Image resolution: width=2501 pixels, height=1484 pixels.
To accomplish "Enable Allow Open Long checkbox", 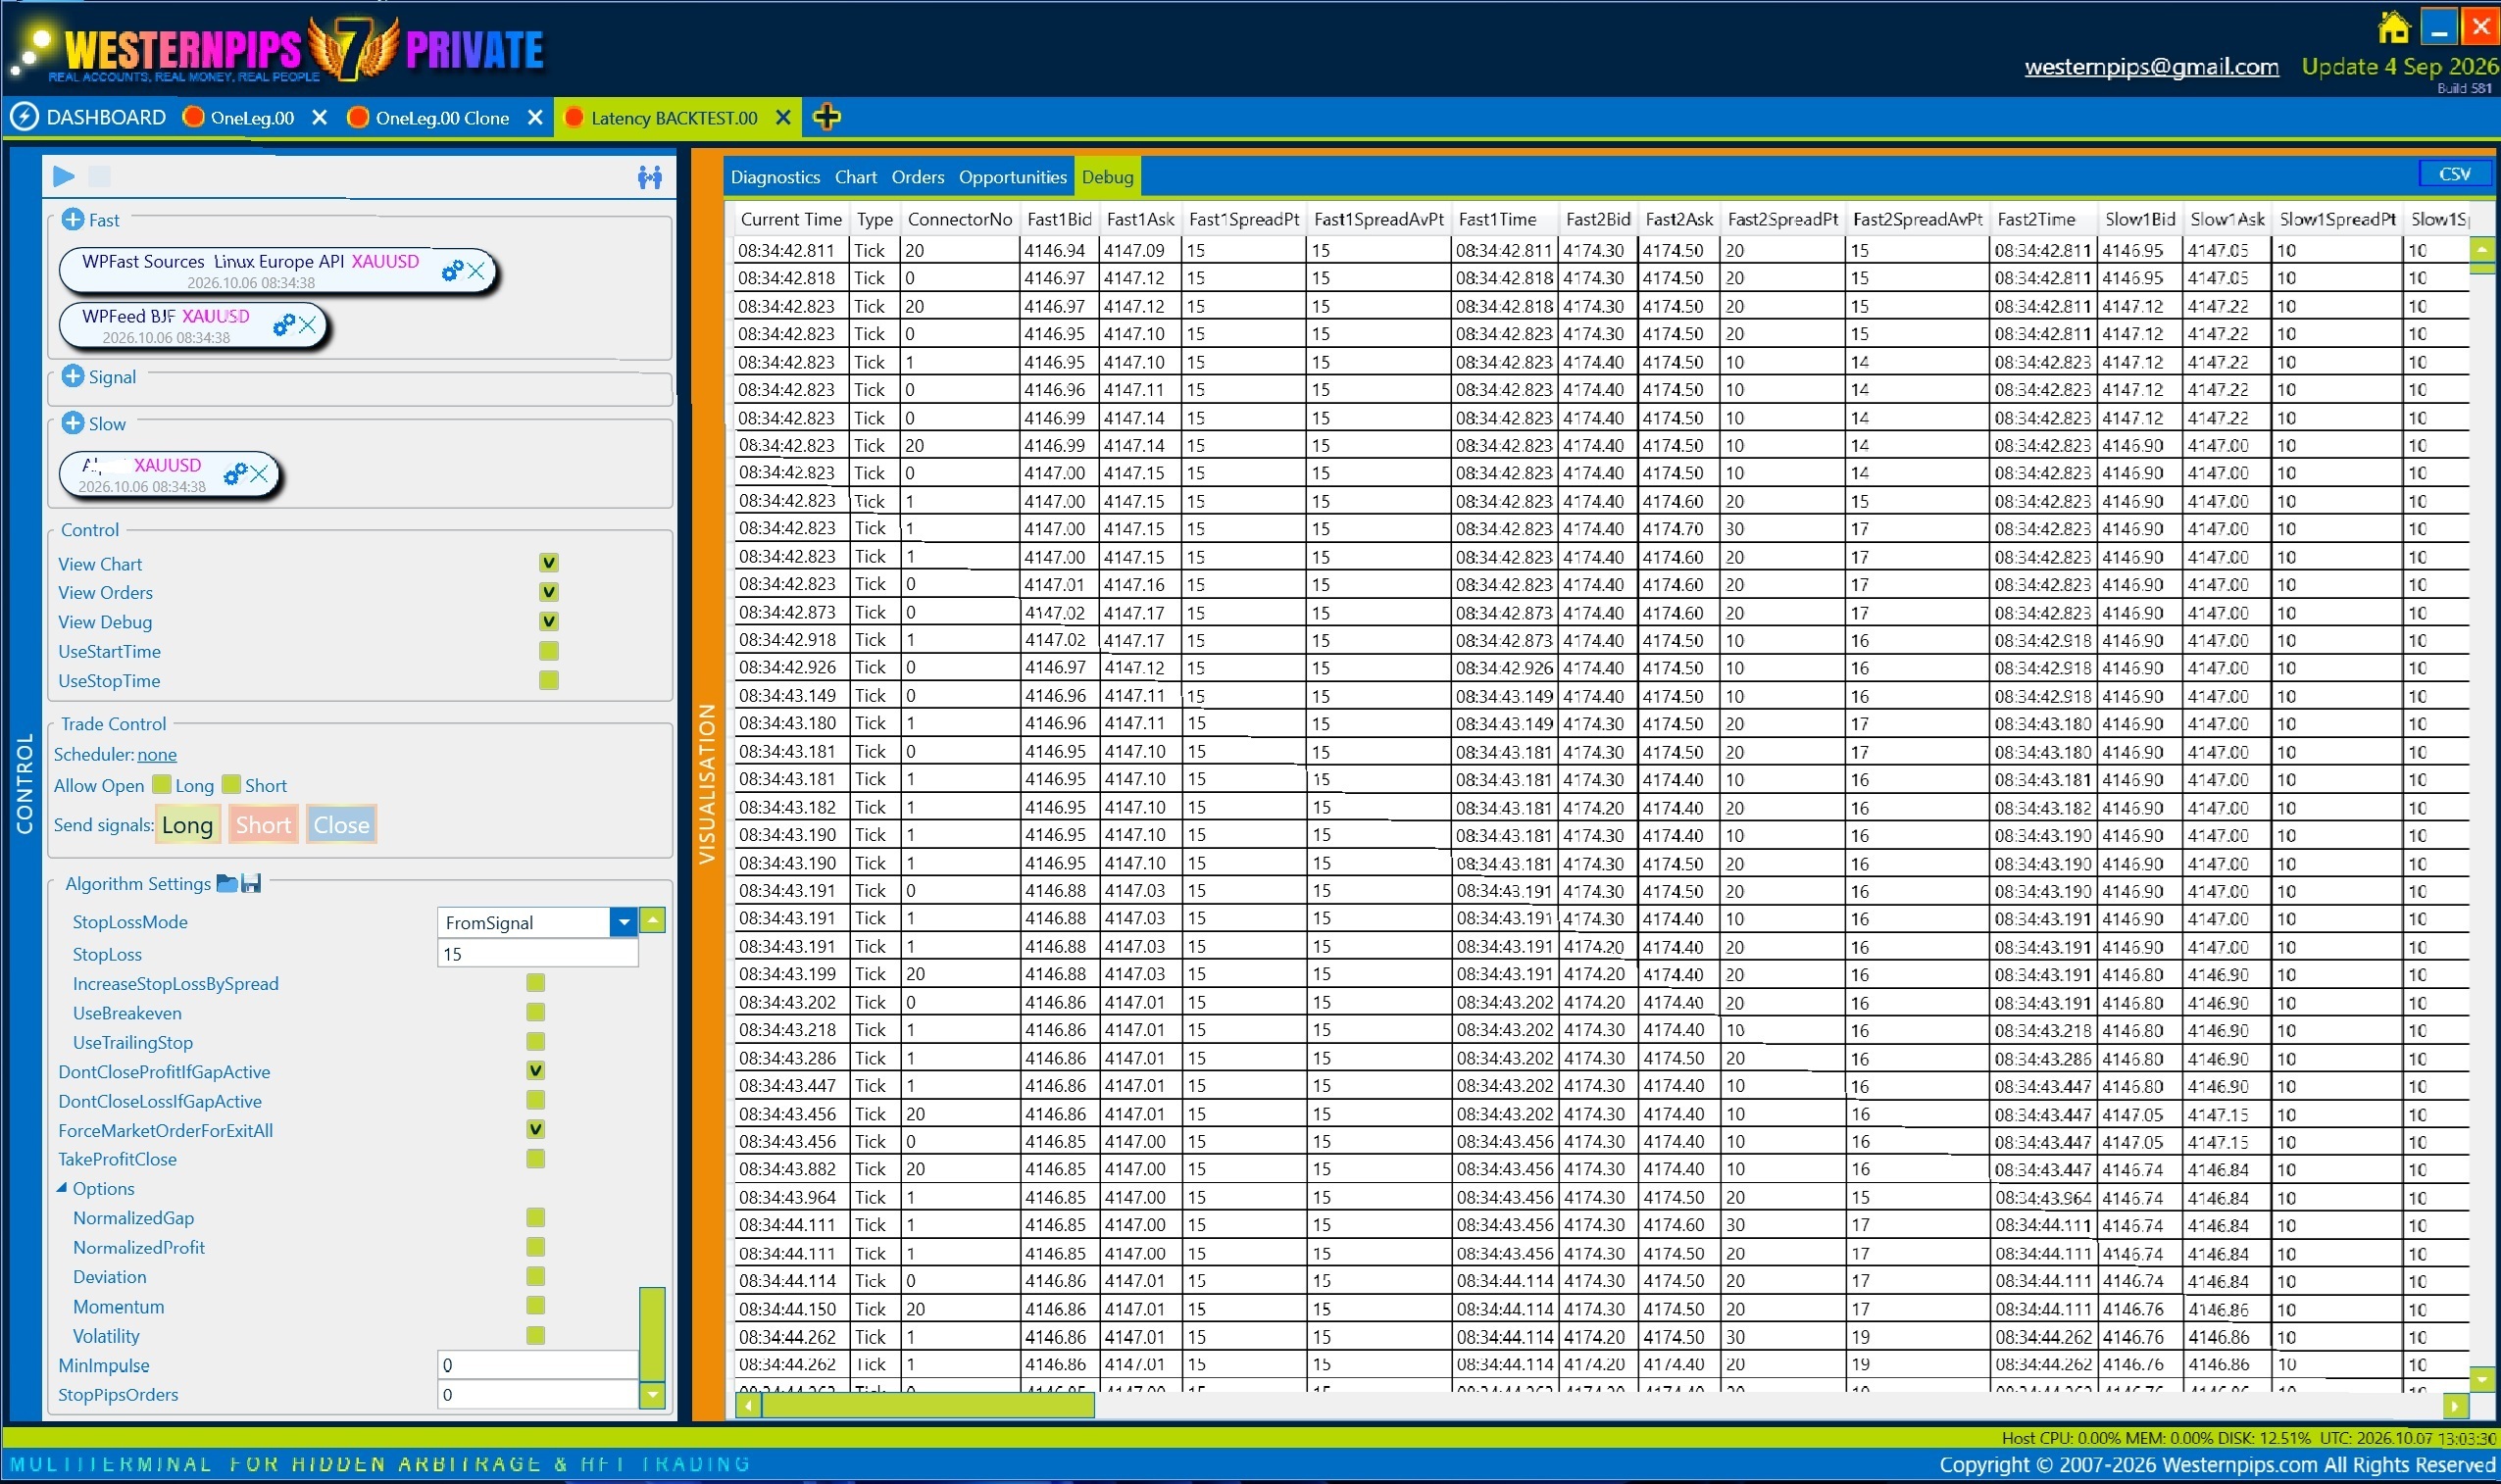I will click(x=162, y=784).
